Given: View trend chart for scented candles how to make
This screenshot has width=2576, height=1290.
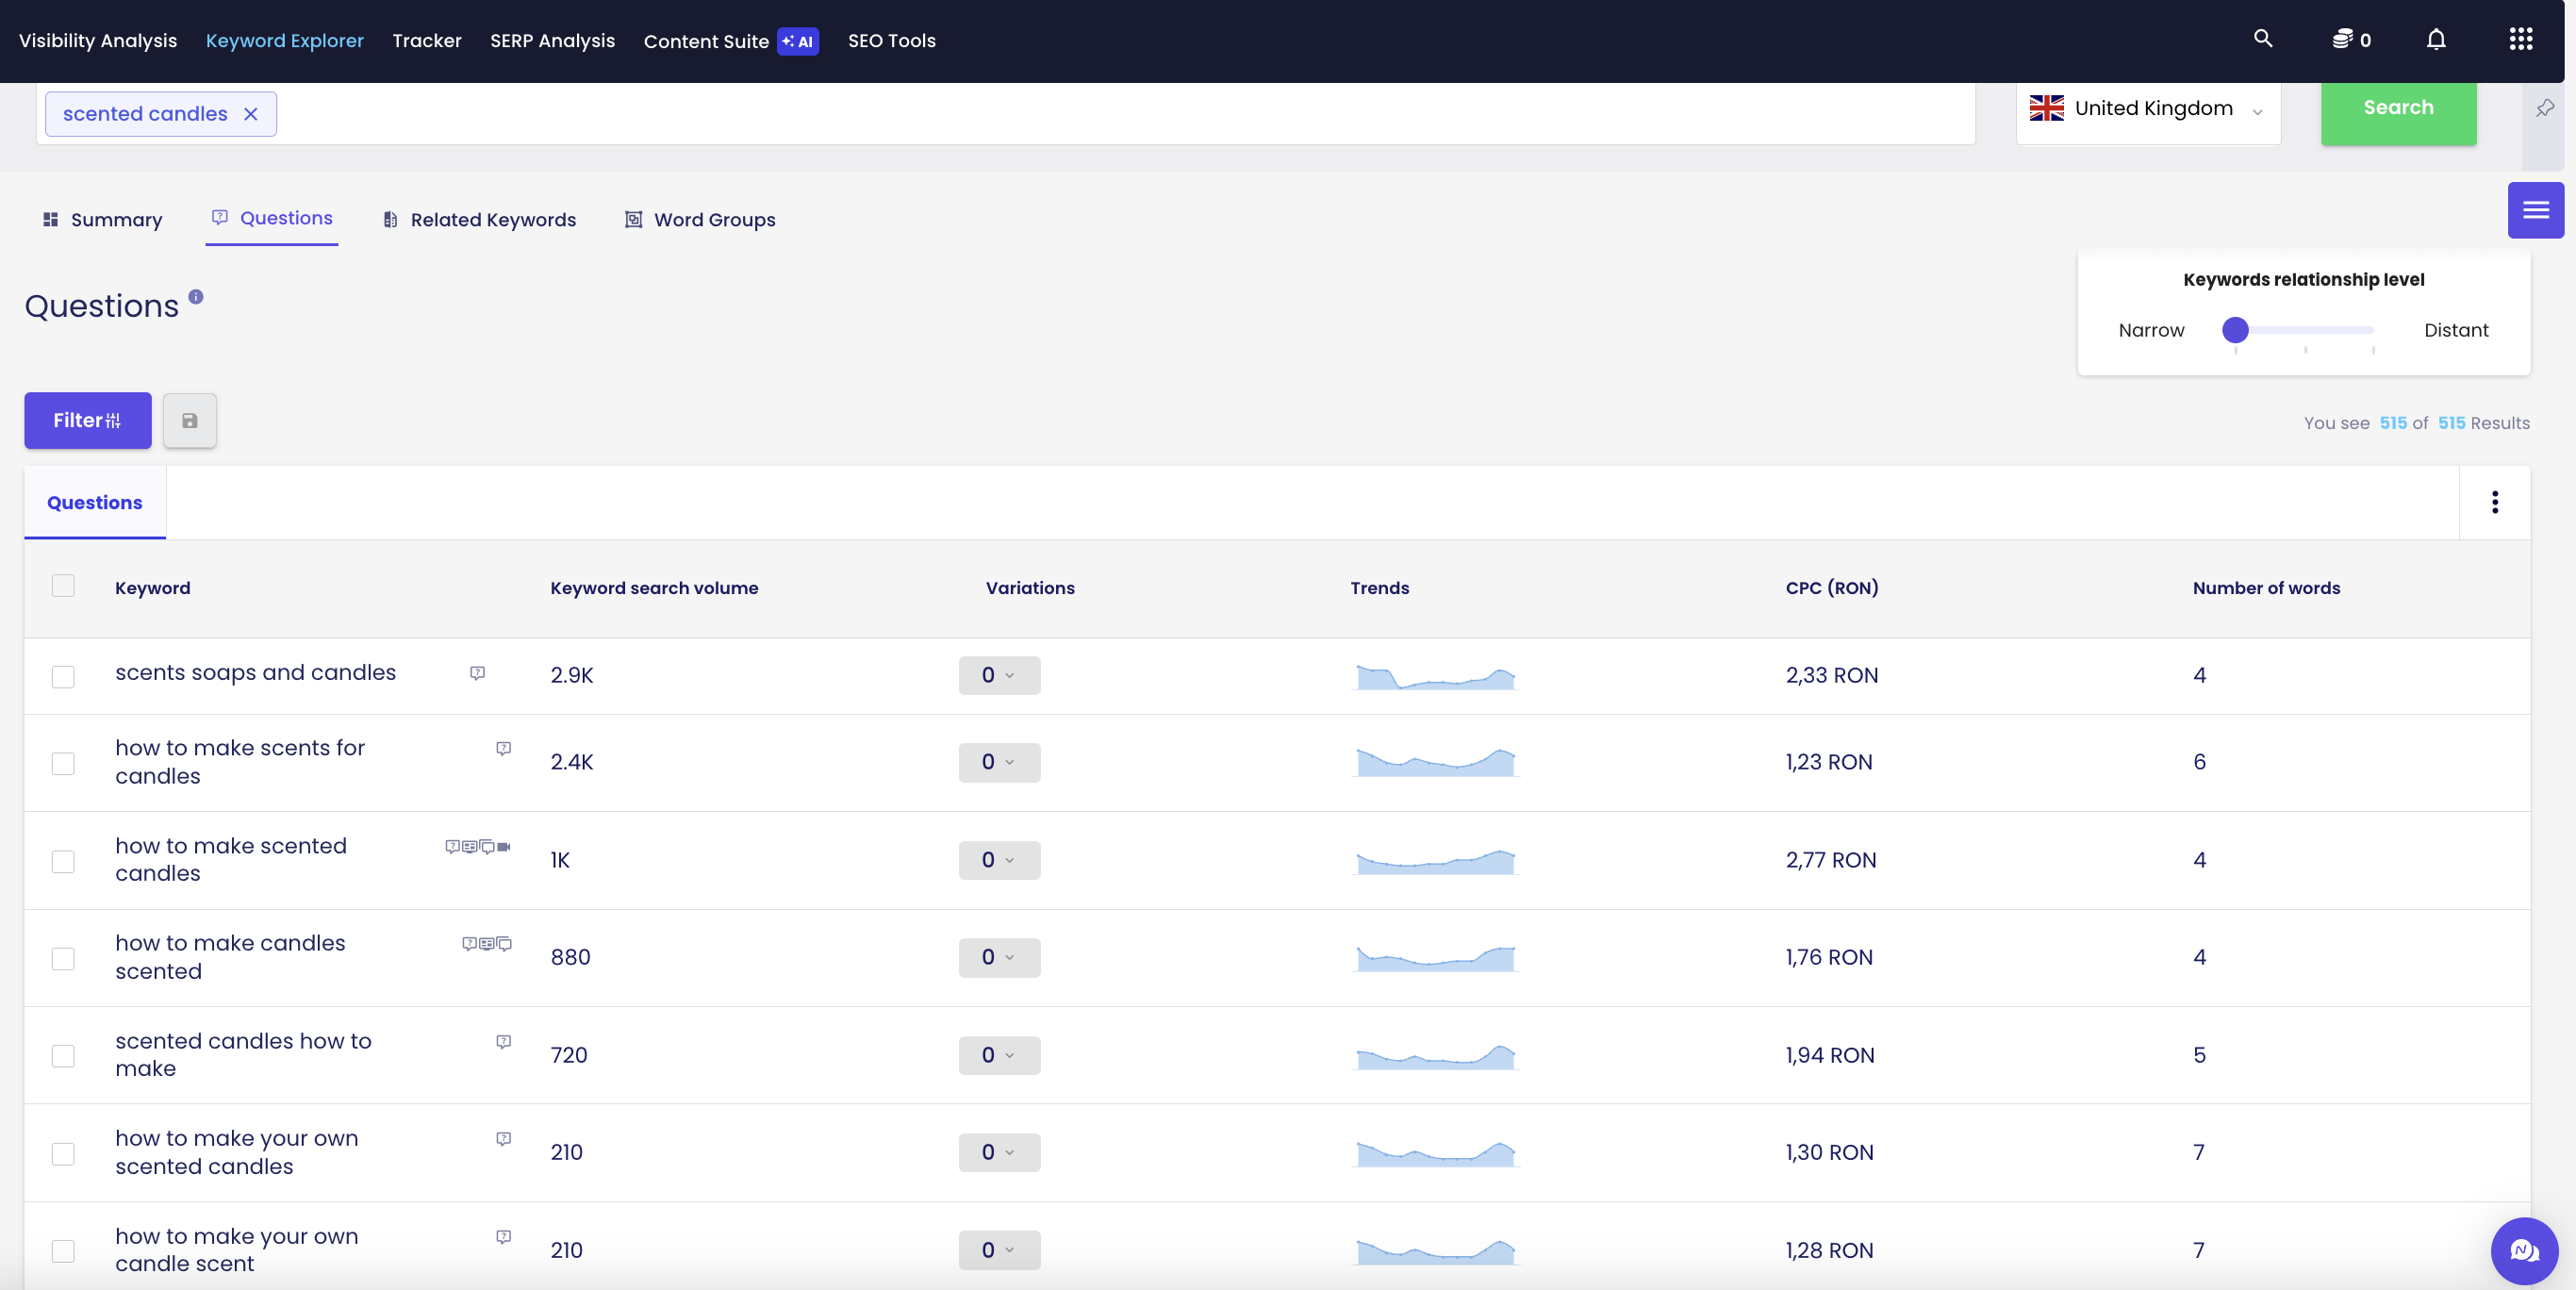Looking at the screenshot, I should coord(1435,1056).
